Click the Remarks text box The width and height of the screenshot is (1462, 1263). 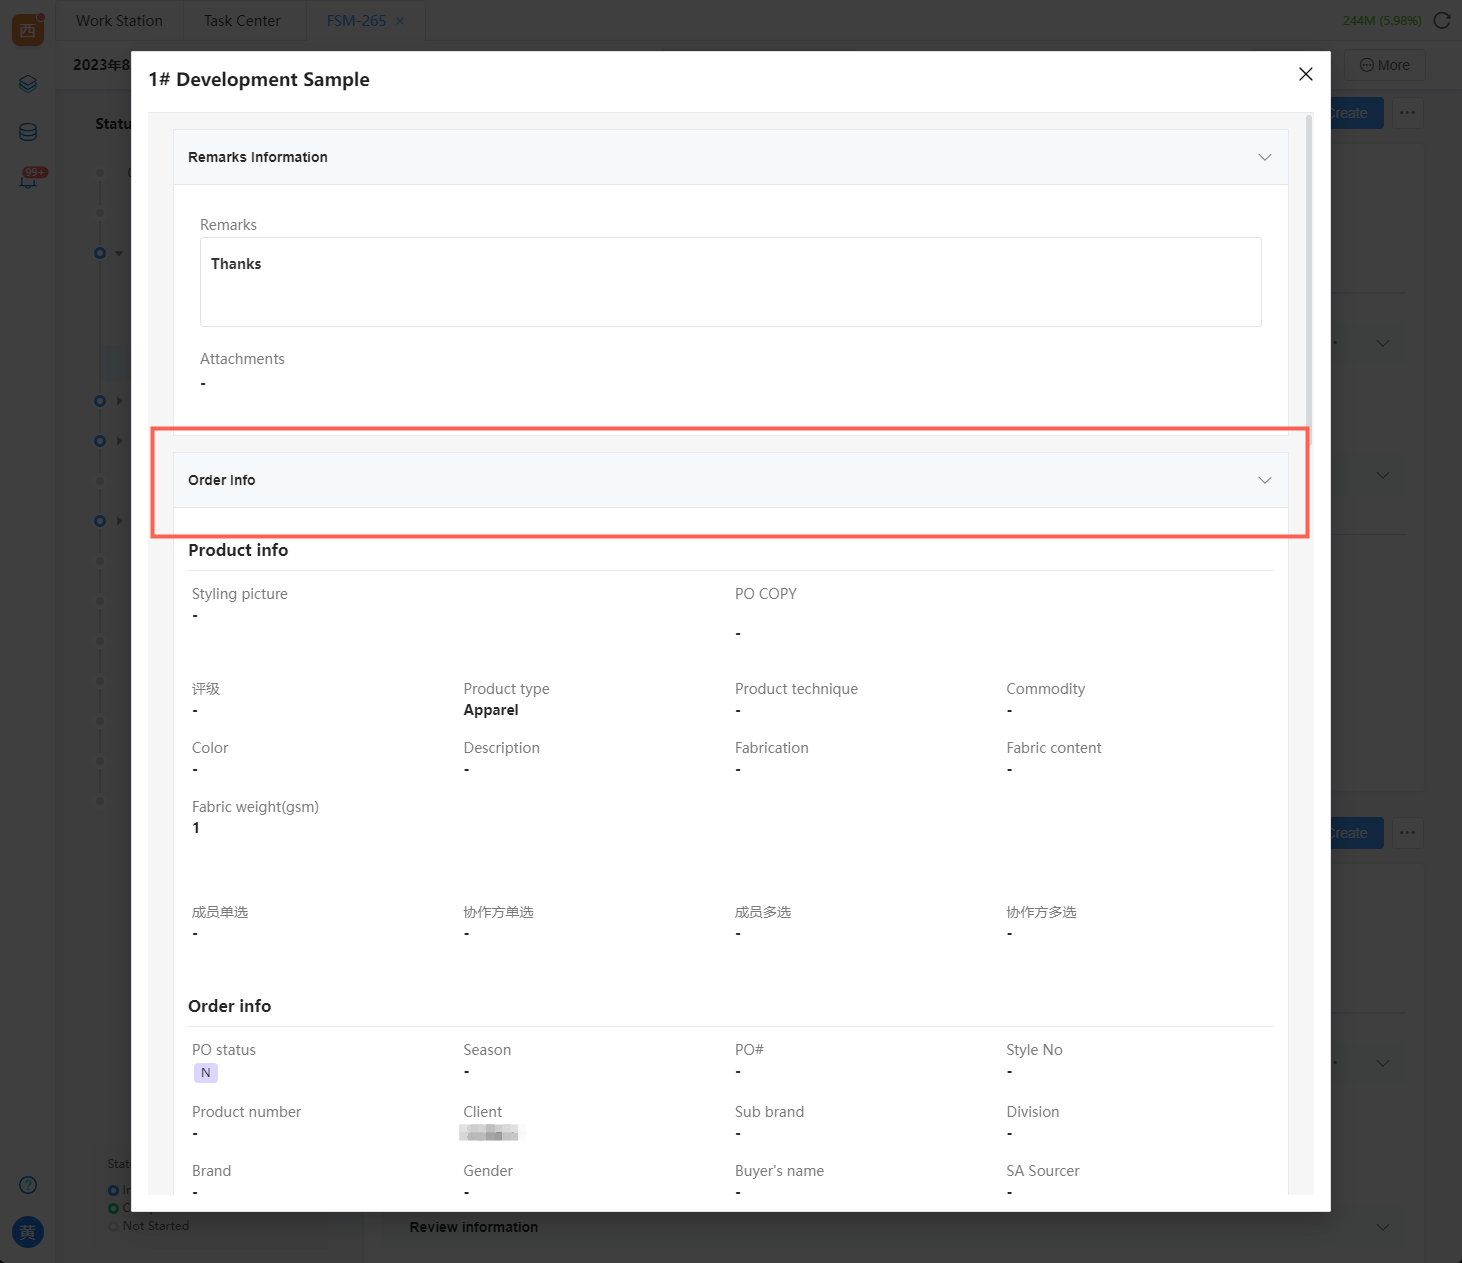coord(730,282)
